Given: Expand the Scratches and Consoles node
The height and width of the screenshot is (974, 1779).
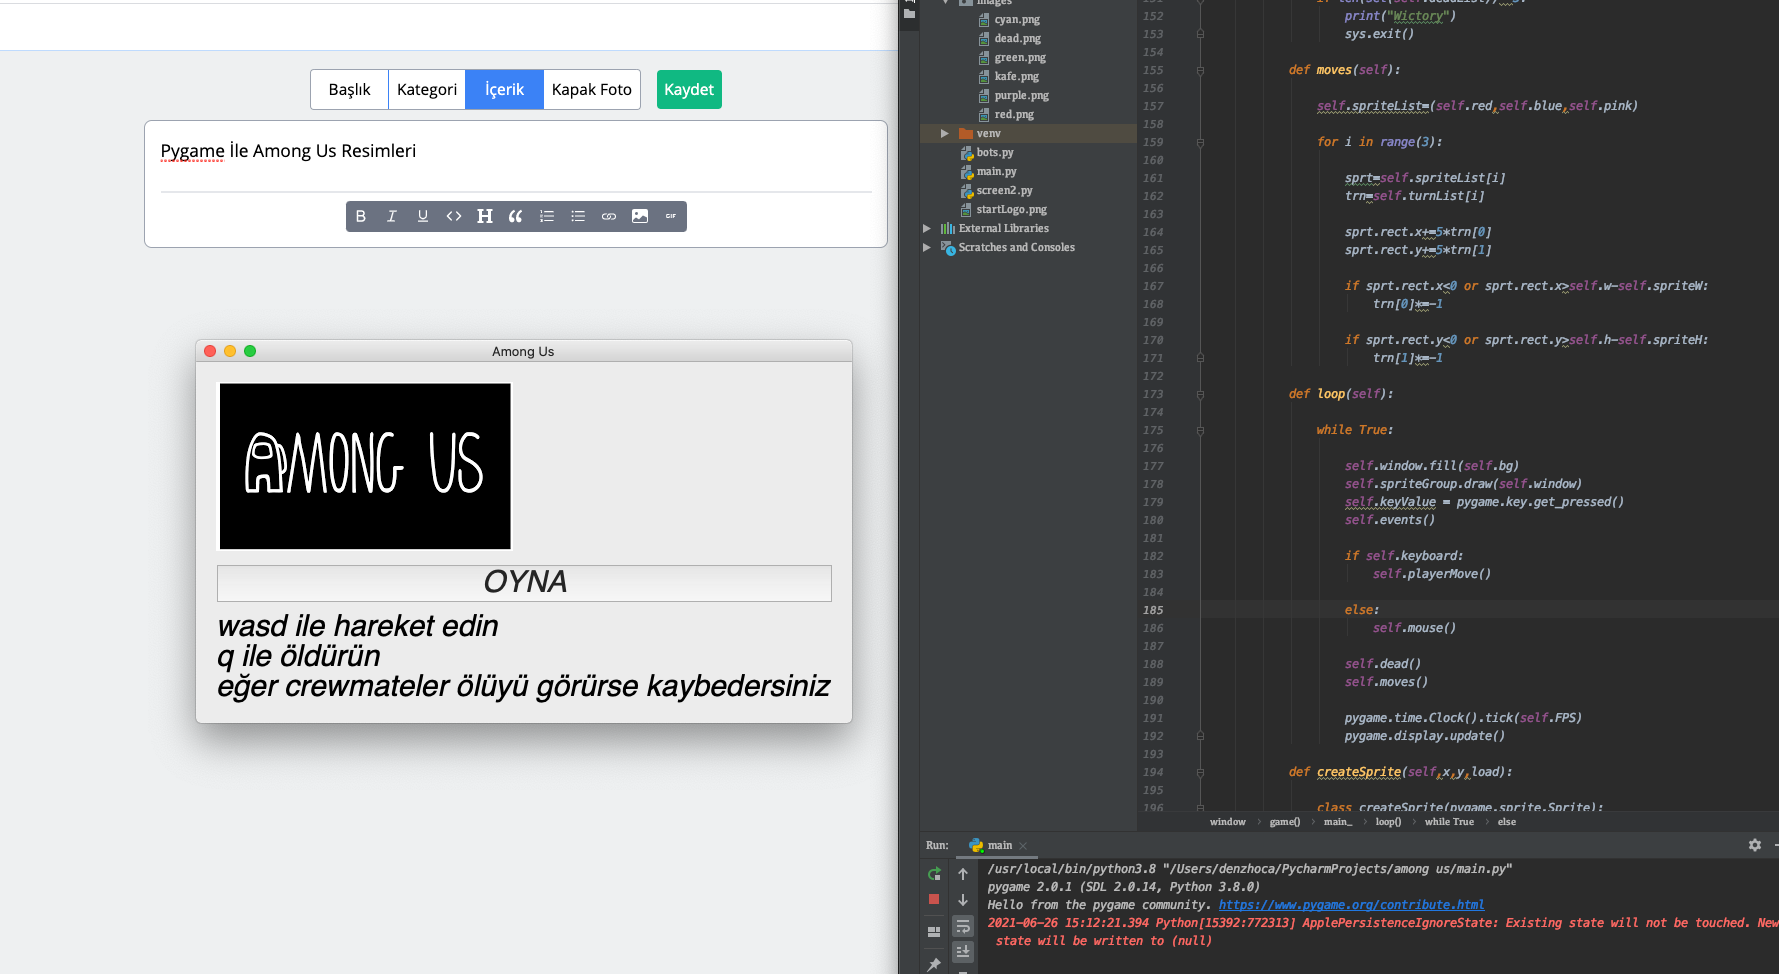Looking at the screenshot, I should click(927, 247).
